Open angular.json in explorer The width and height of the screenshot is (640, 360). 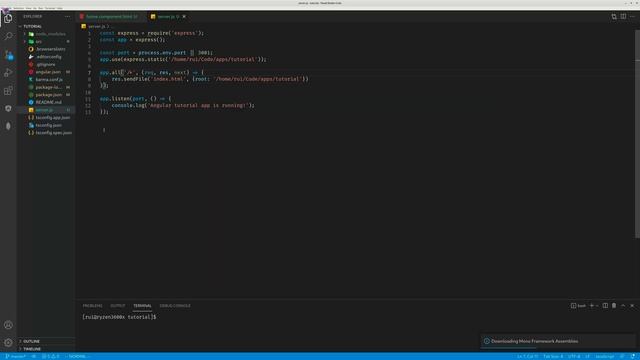[x=47, y=72]
